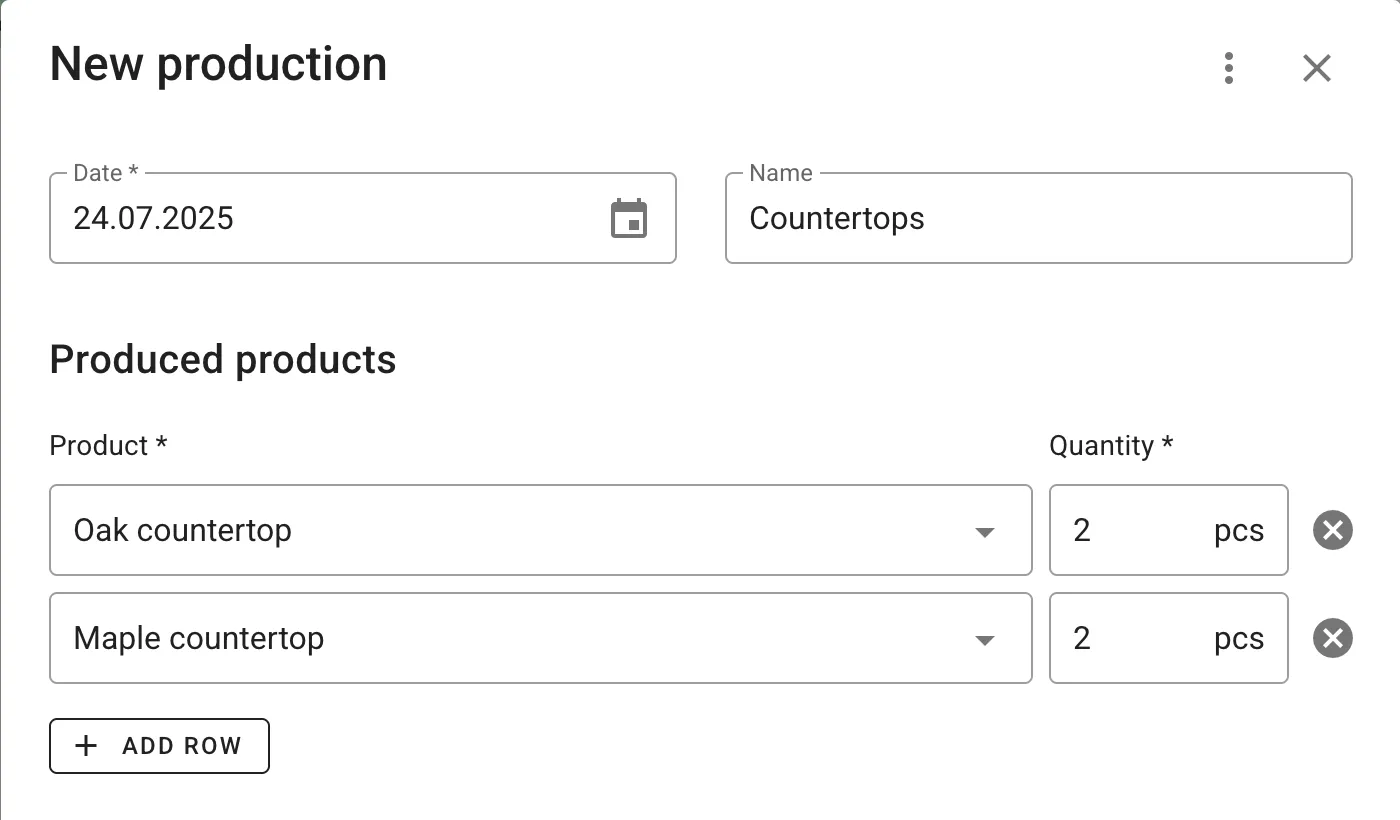This screenshot has width=1400, height=820.
Task: Click the pcs unit in Oak row
Action: pos(1239,531)
